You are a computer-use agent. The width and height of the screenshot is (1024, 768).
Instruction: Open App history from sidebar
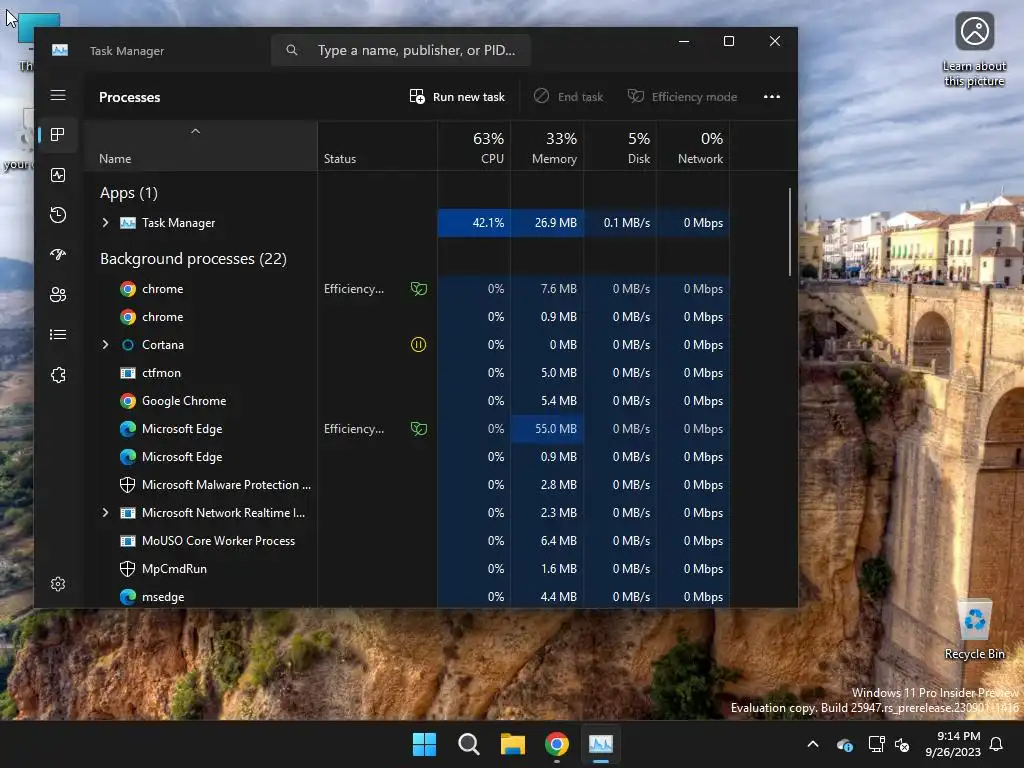tap(58, 215)
